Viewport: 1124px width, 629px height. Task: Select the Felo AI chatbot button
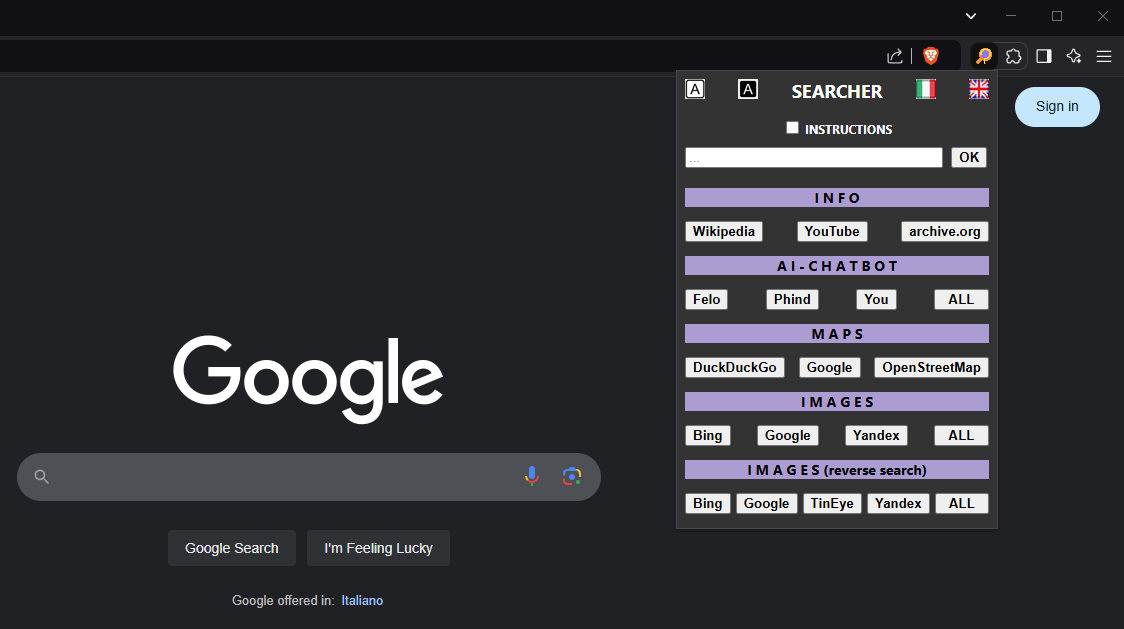(706, 300)
